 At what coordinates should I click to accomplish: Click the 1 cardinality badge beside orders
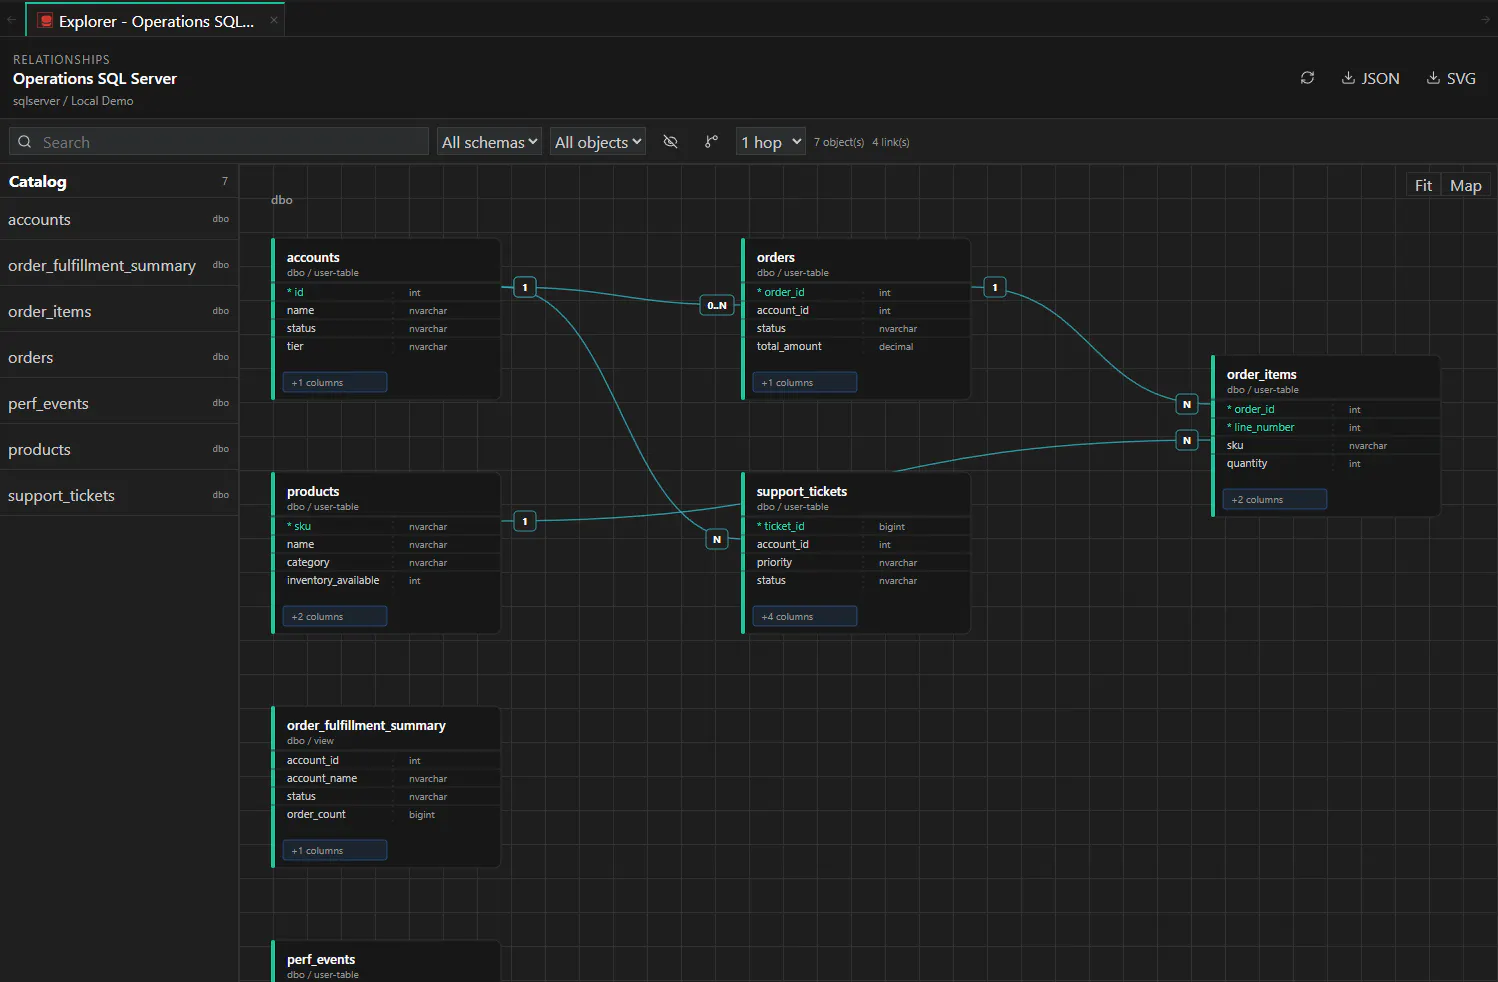[995, 287]
